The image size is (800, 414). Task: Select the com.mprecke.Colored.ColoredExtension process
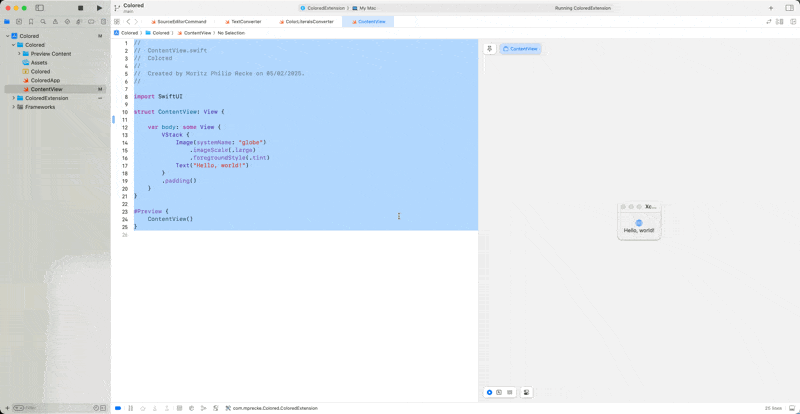point(271,408)
